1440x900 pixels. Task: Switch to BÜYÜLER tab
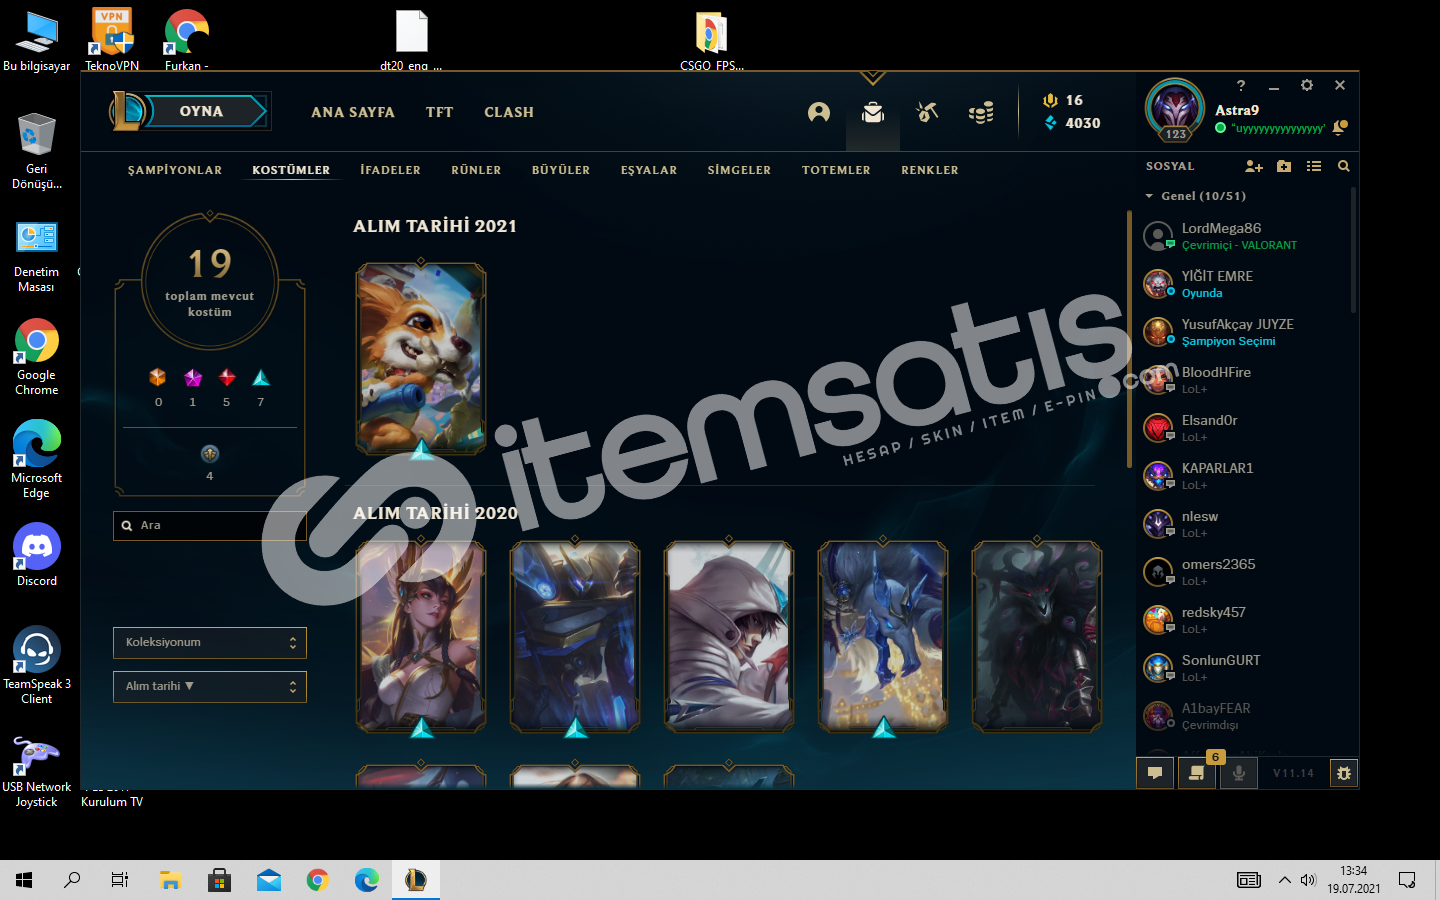pos(561,170)
